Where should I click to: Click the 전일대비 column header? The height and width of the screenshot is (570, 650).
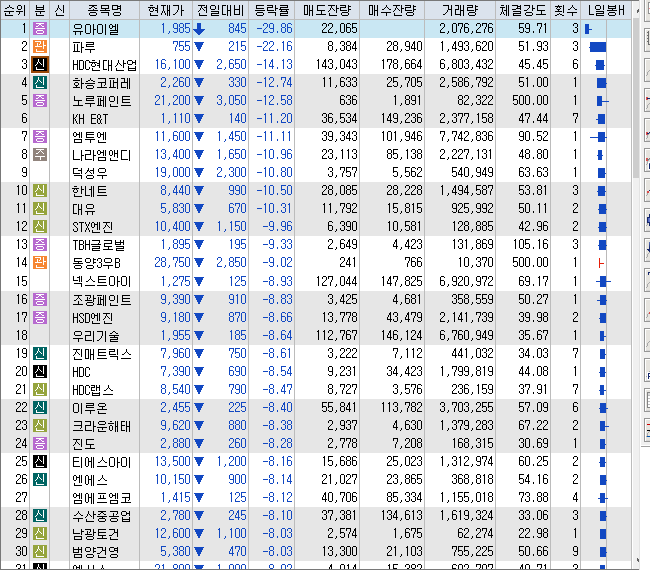(x=221, y=10)
